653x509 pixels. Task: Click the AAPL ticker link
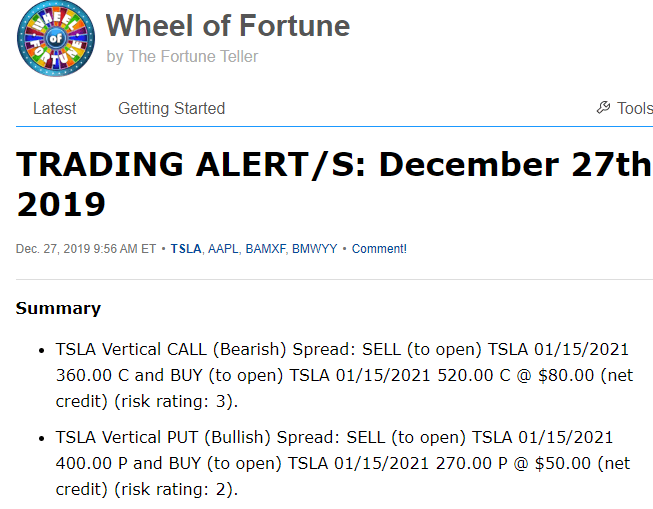click(x=223, y=249)
